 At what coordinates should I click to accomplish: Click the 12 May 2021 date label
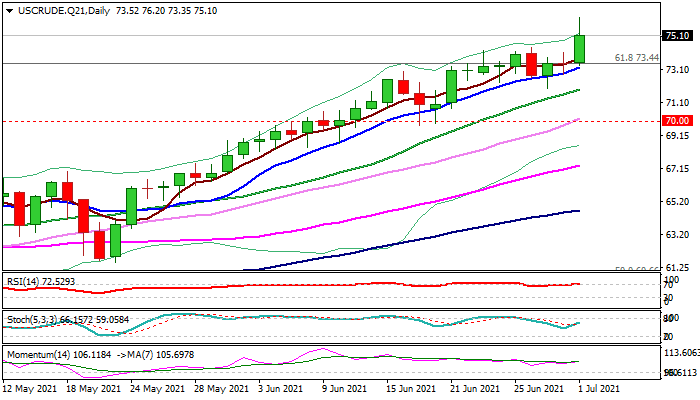(30, 389)
